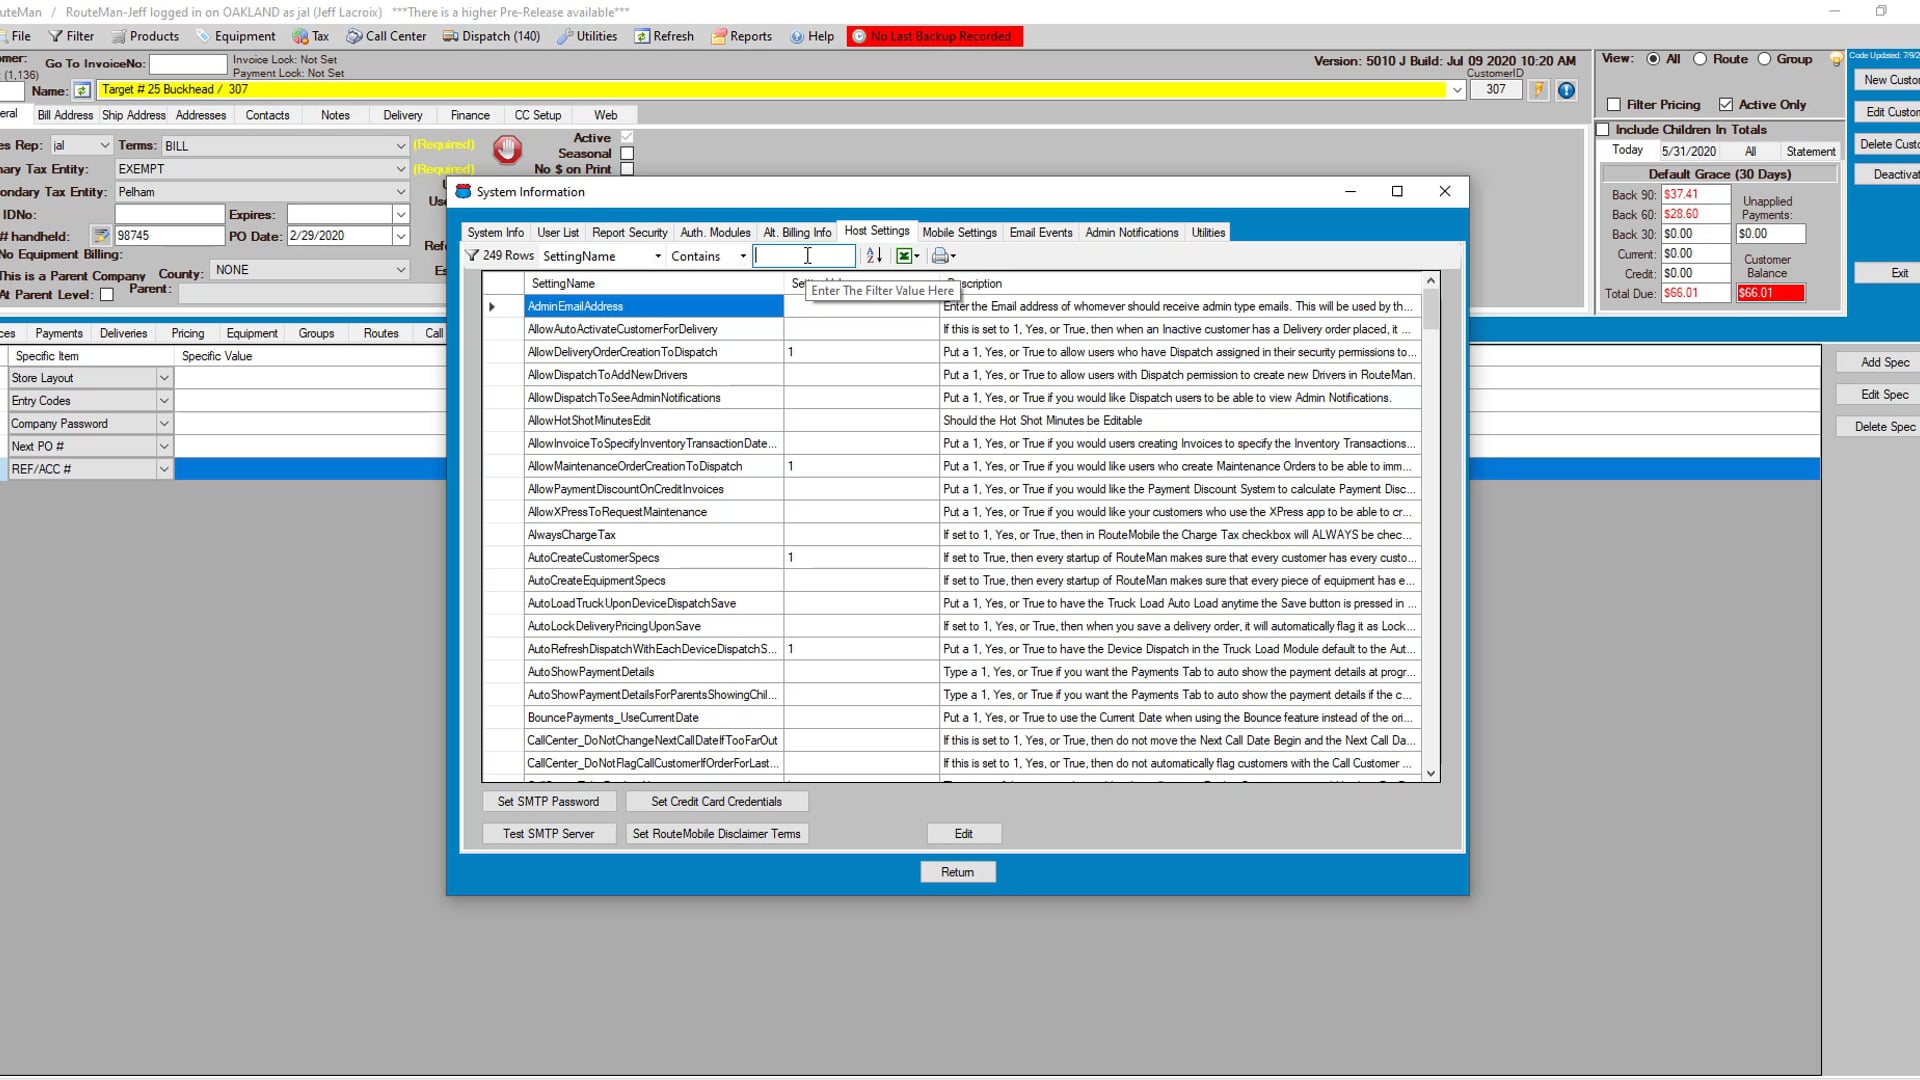Open the Call Center module
The image size is (1920, 1080).
click(x=387, y=36)
